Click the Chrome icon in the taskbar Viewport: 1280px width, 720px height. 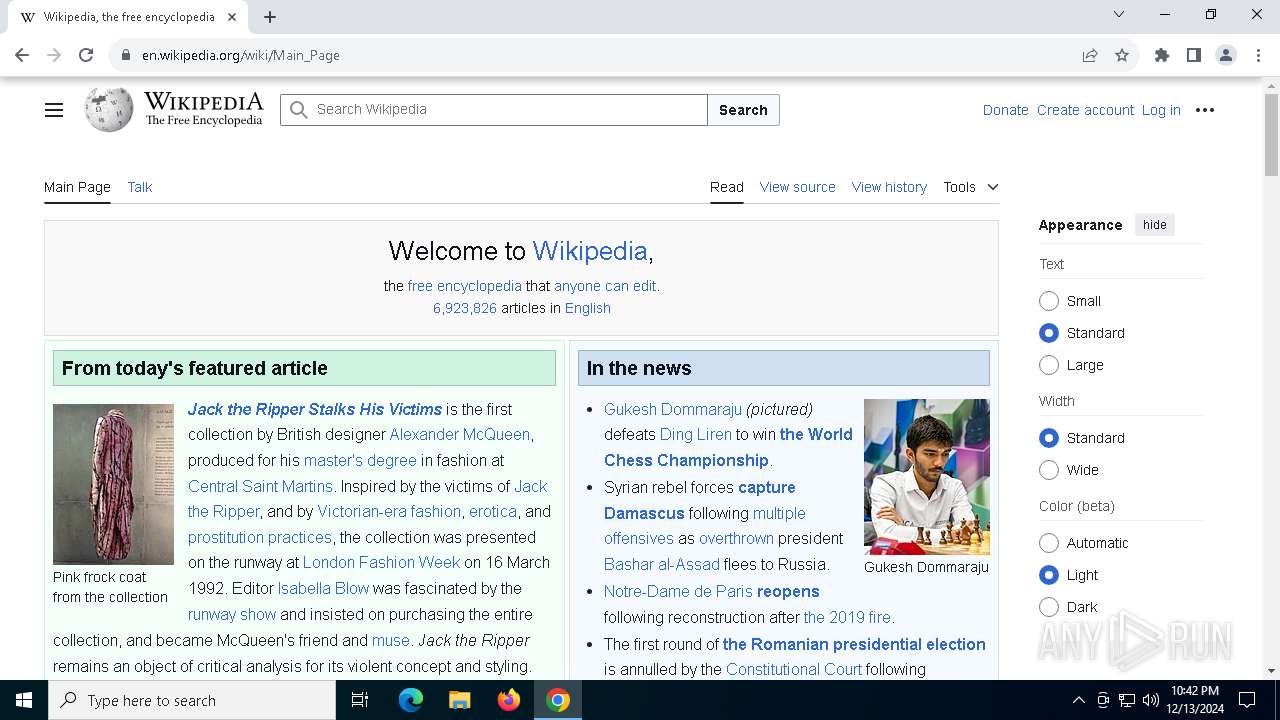pyautogui.click(x=558, y=700)
